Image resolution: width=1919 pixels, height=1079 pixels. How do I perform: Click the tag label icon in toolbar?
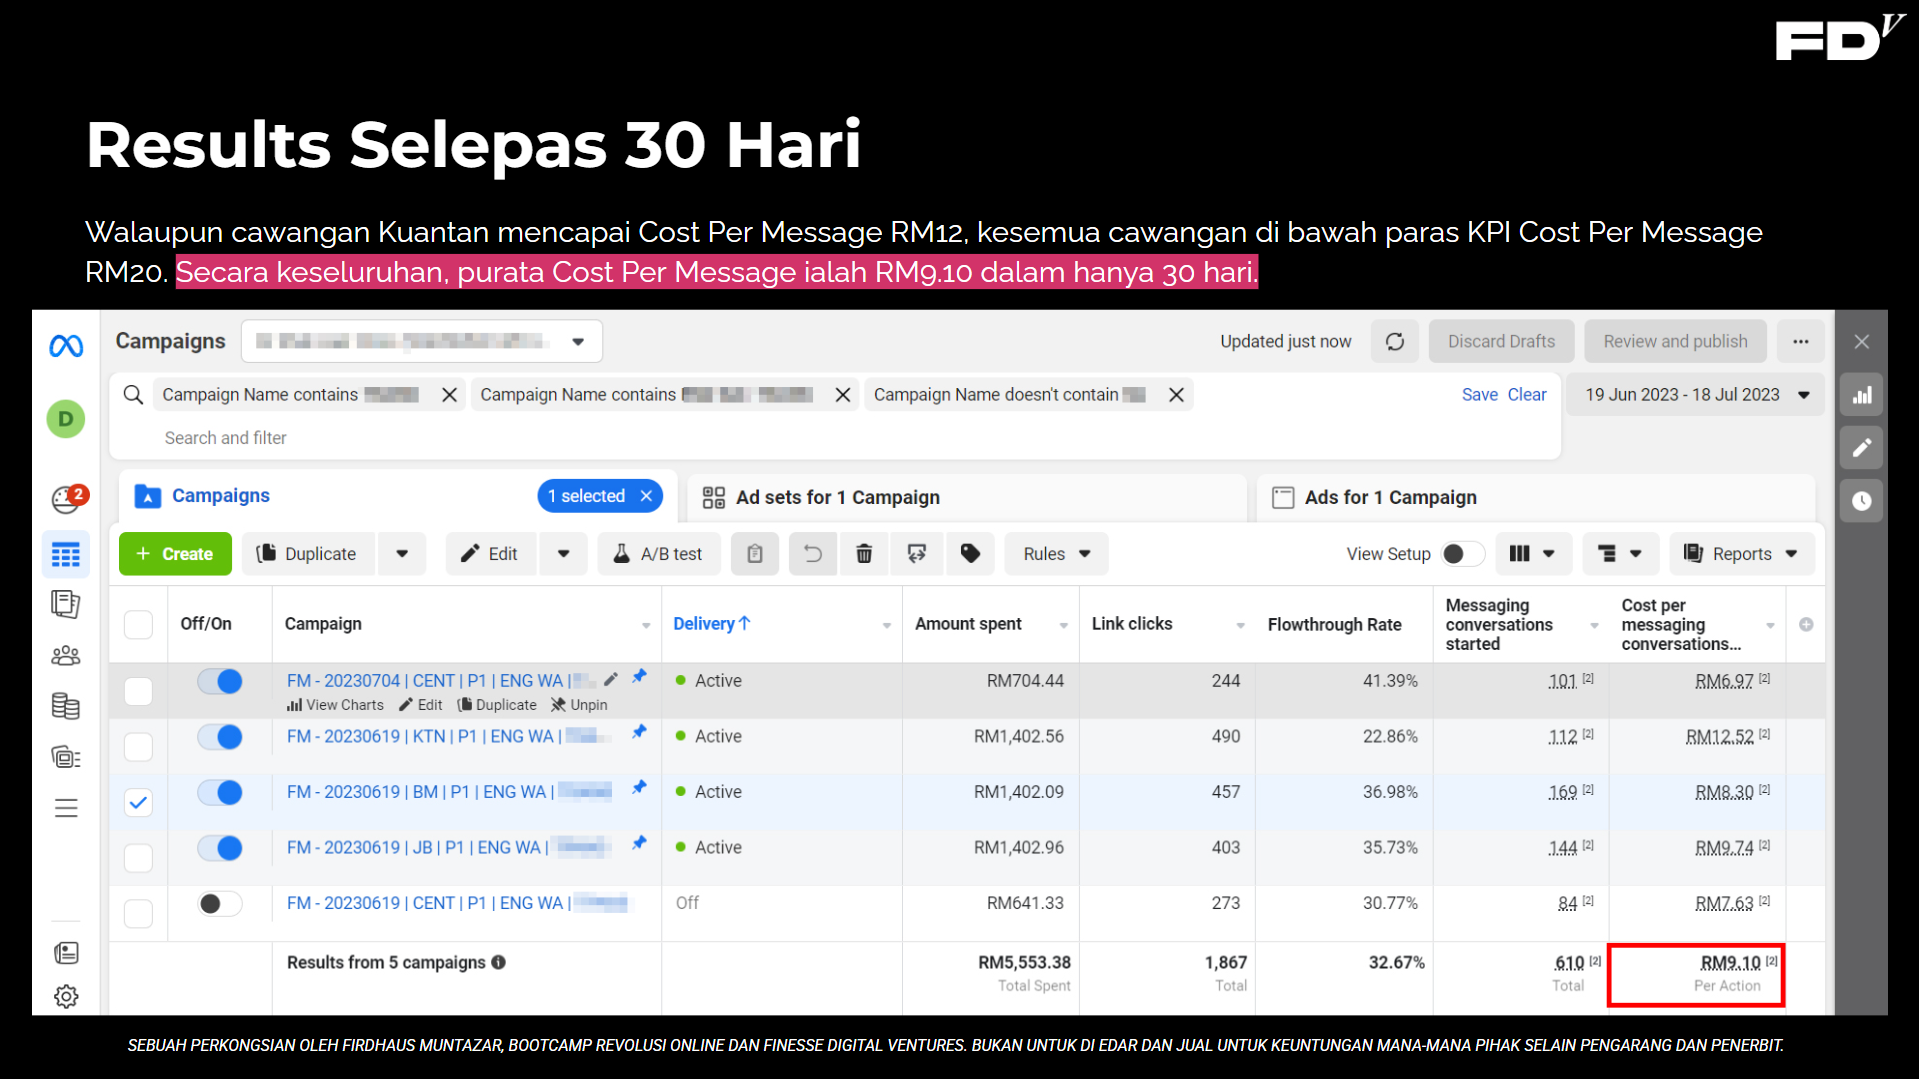point(969,554)
